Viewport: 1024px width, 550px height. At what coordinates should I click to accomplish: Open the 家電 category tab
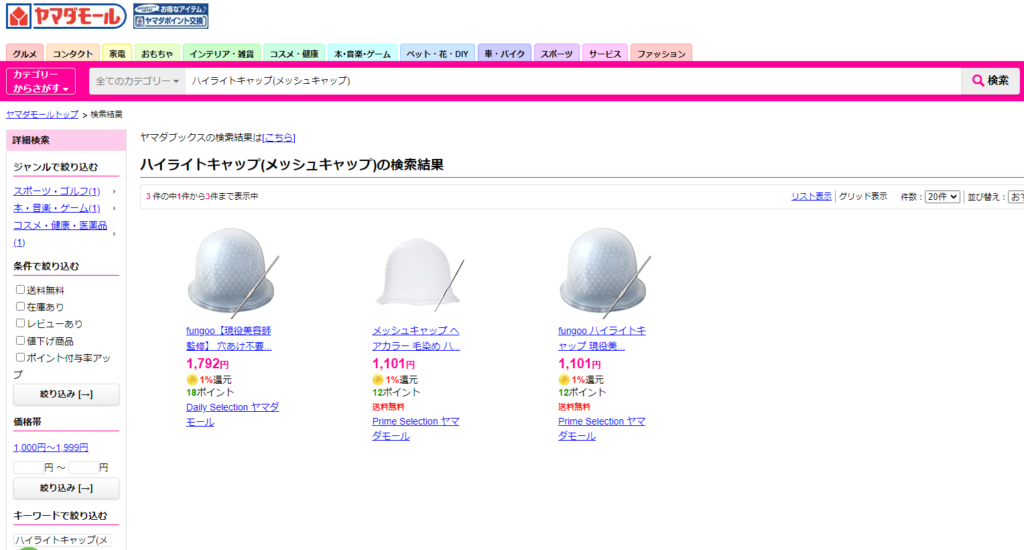click(x=117, y=54)
